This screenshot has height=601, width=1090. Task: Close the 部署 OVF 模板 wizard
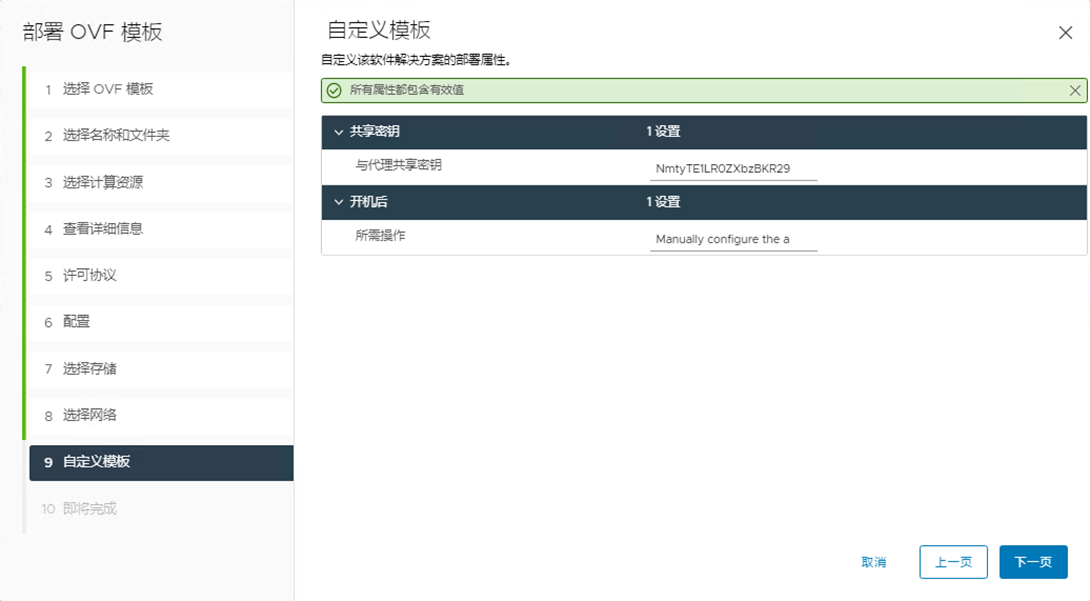click(x=1066, y=31)
